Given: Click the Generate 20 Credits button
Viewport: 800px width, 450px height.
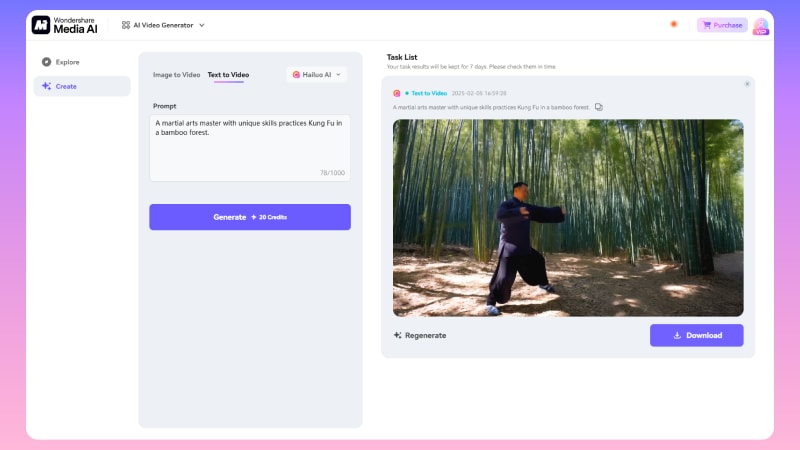Looking at the screenshot, I should coord(250,217).
